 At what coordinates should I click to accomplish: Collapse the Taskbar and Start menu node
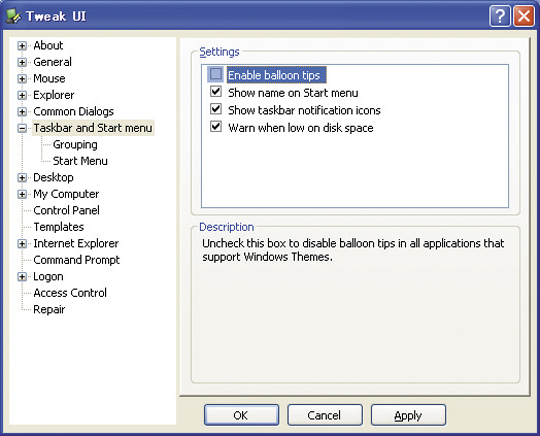coord(22,128)
